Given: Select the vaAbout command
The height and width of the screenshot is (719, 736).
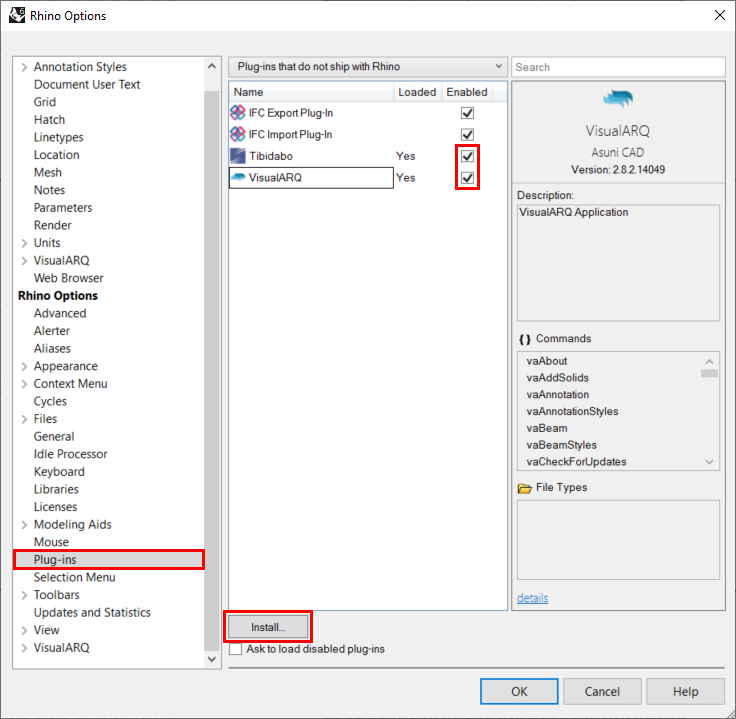Looking at the screenshot, I should coord(546,361).
